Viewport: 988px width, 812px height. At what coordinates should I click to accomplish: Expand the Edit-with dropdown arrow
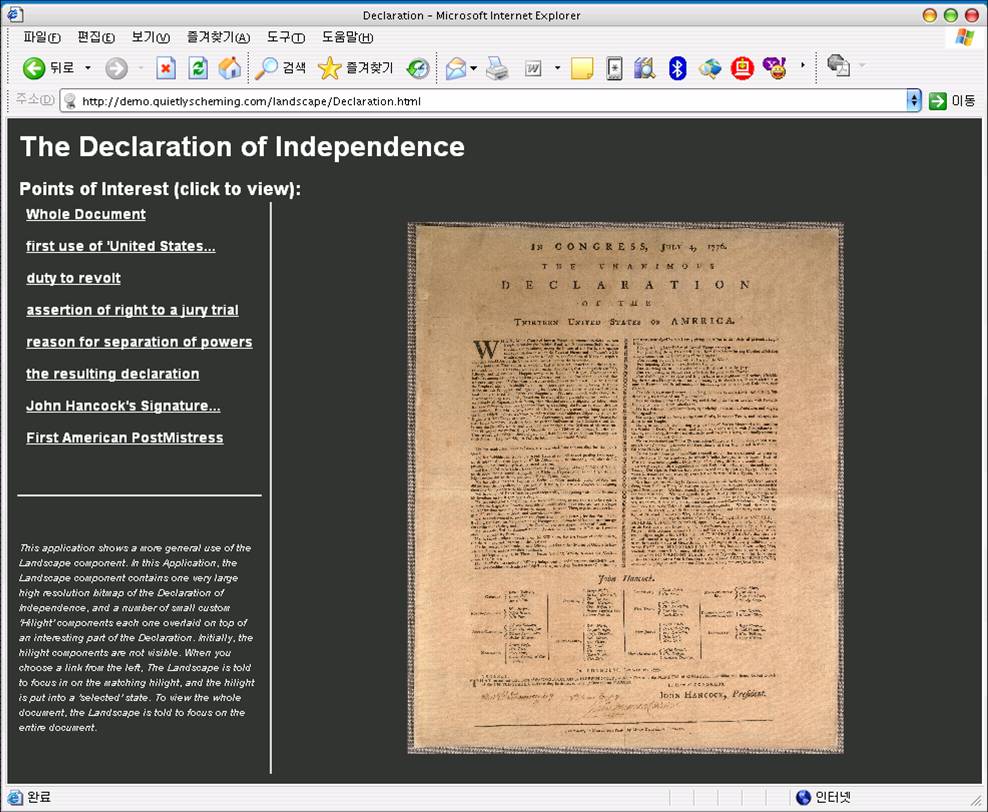pyautogui.click(x=558, y=68)
